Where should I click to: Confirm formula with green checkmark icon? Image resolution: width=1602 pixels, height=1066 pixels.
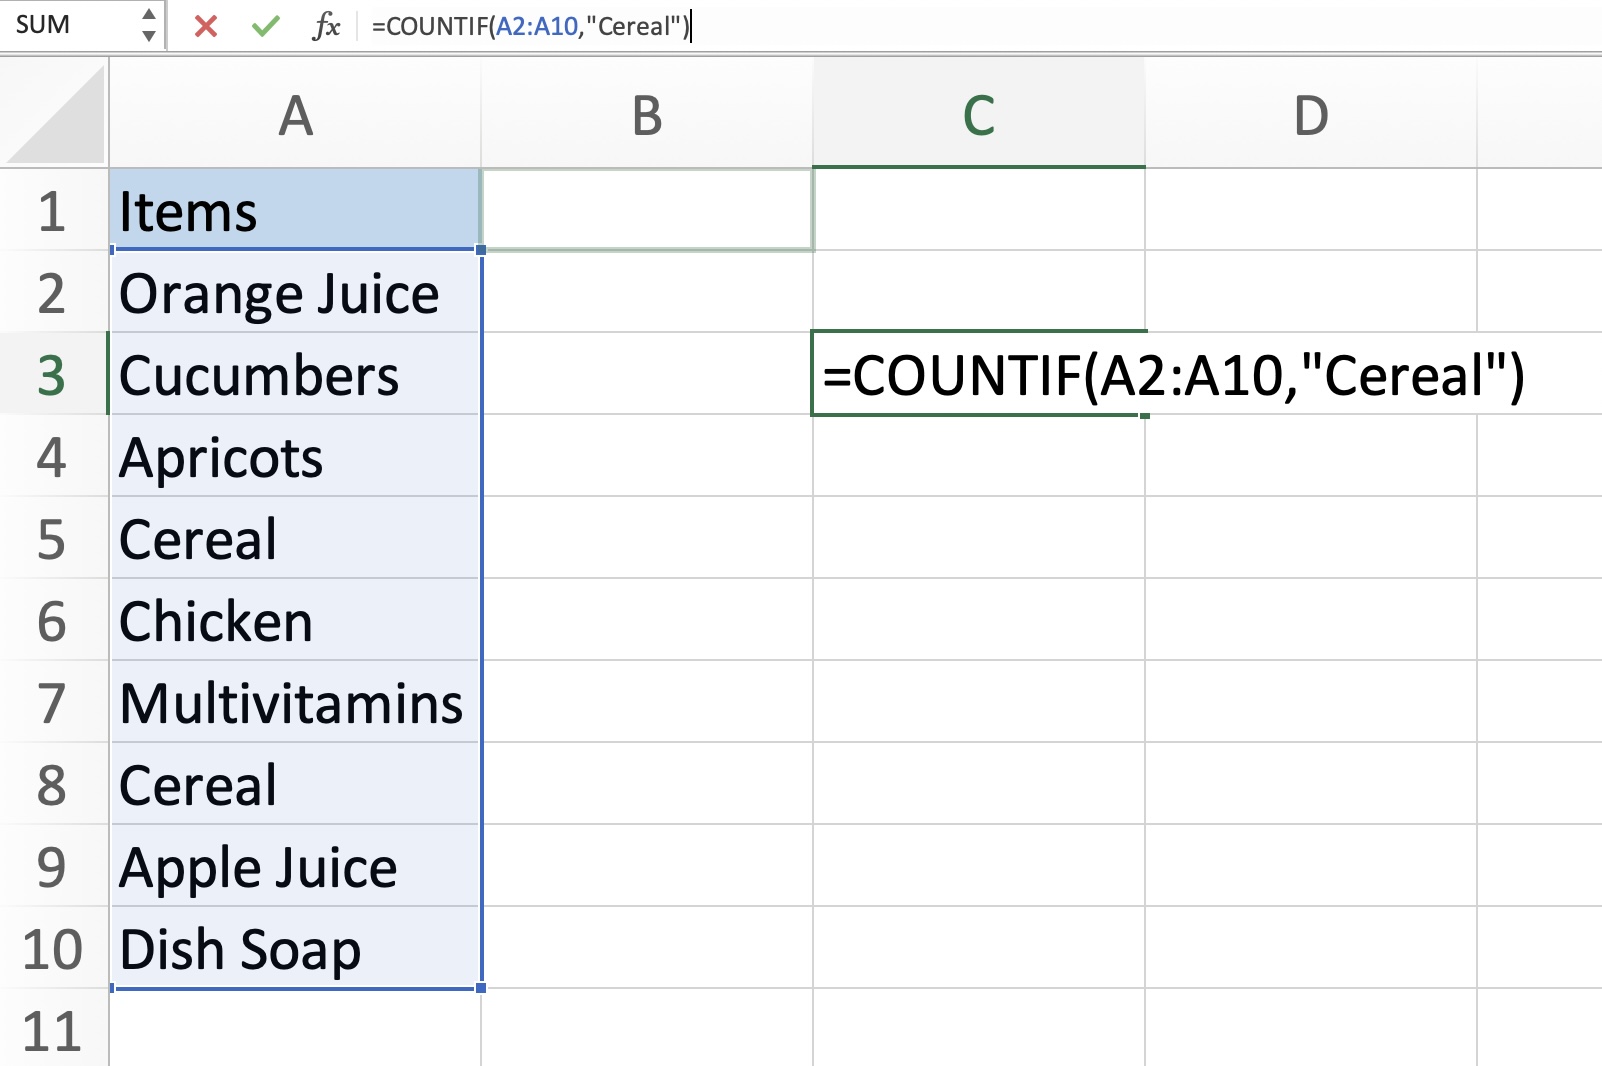[266, 26]
